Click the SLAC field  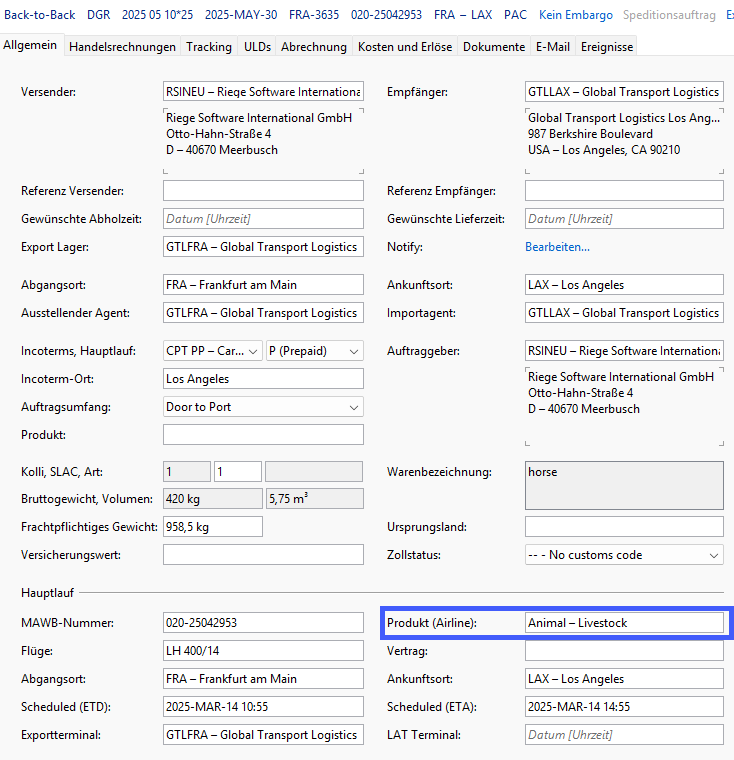point(238,472)
